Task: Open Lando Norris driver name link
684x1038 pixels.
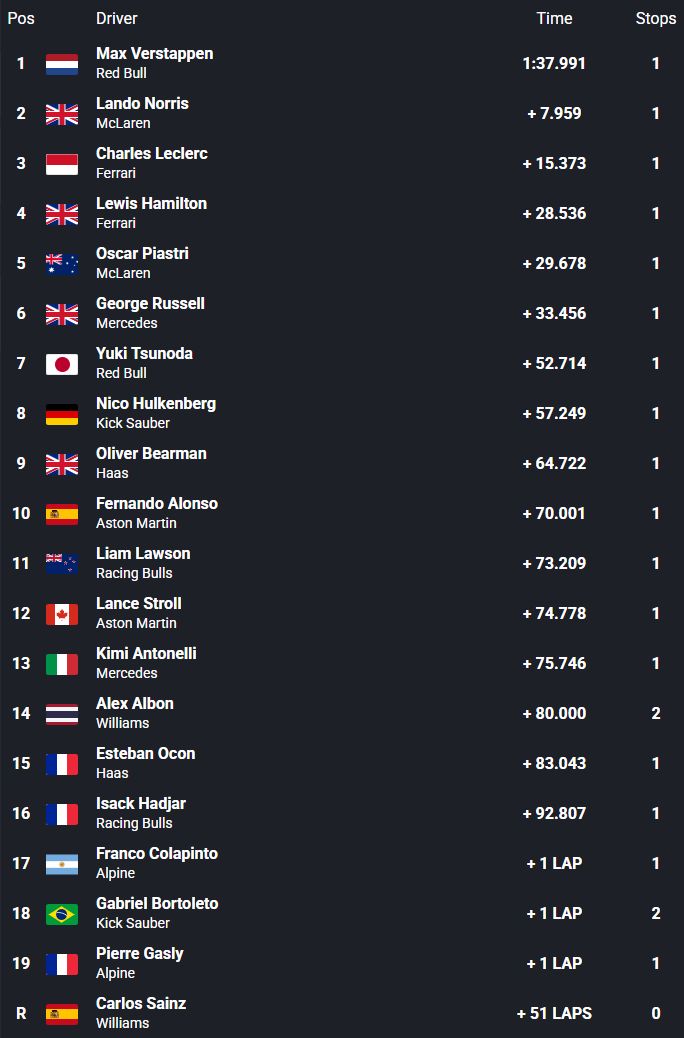Action: (x=142, y=103)
